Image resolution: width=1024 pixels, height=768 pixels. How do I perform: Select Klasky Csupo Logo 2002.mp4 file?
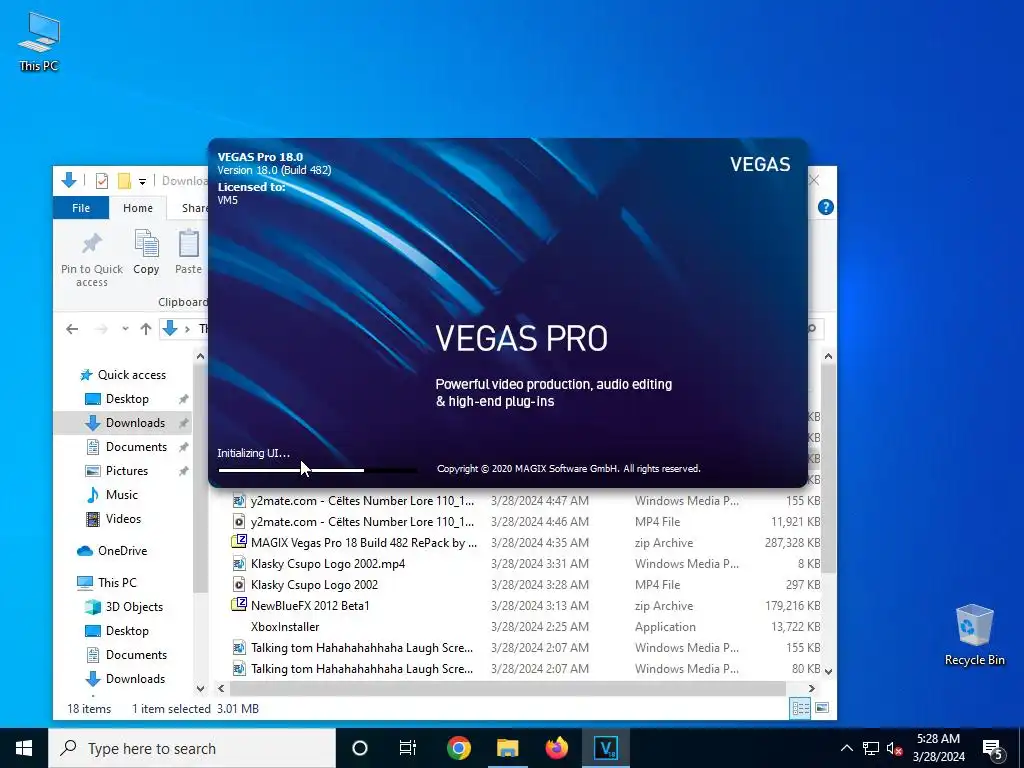tap(526, 564)
